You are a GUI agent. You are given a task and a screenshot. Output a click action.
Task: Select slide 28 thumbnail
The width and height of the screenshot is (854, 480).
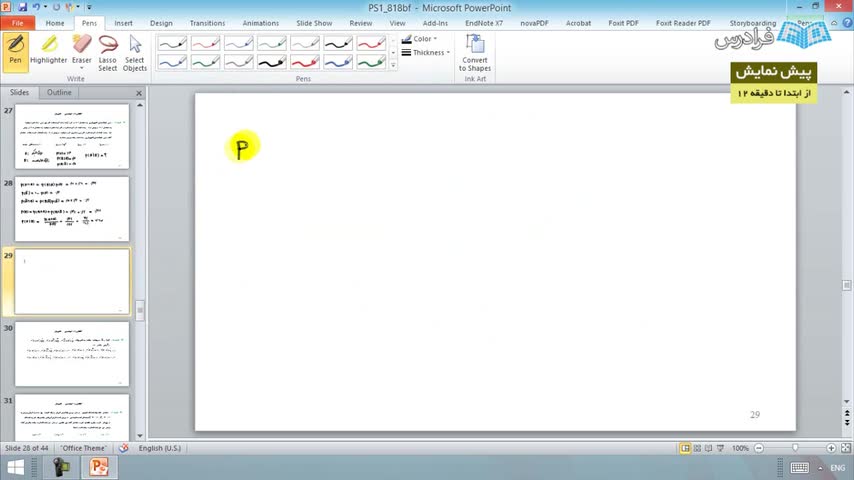point(72,209)
